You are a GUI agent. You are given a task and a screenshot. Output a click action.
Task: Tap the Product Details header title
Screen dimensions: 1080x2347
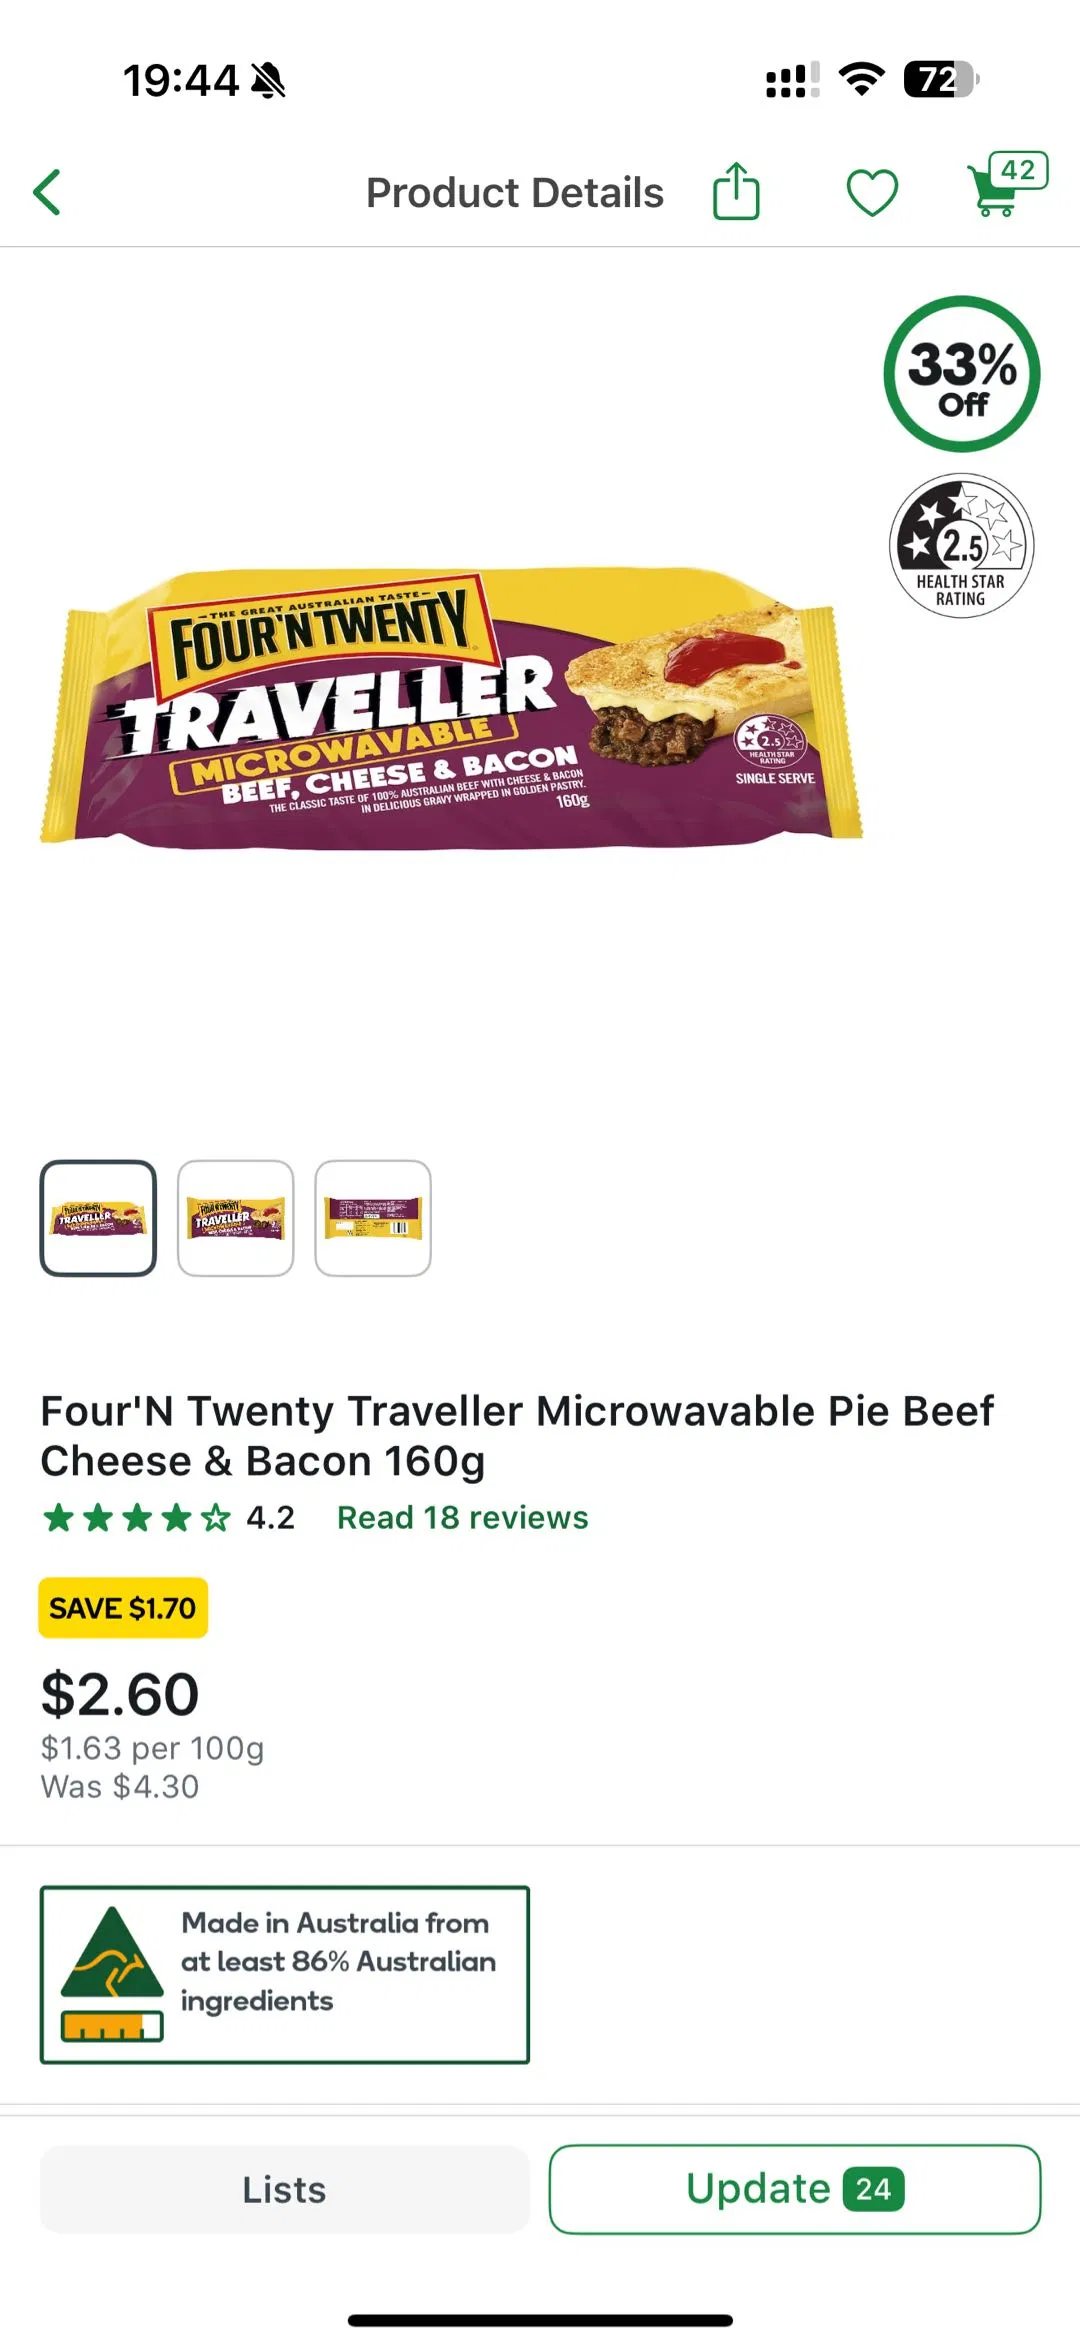(514, 193)
